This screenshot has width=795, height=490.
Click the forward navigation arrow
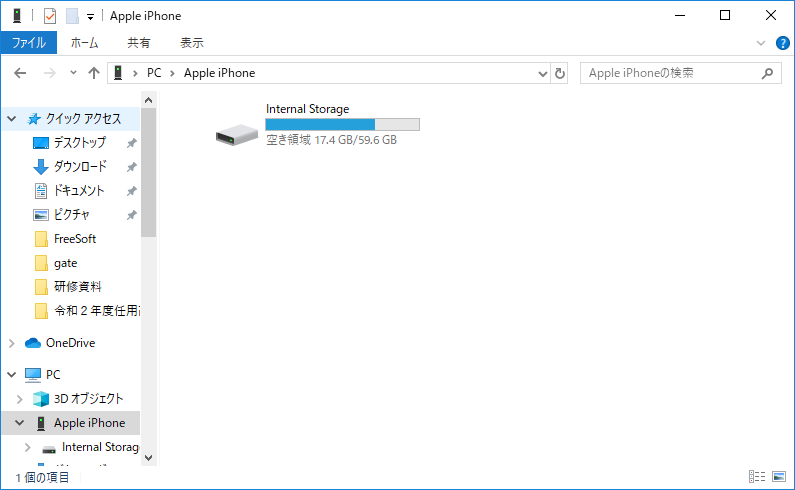point(49,74)
